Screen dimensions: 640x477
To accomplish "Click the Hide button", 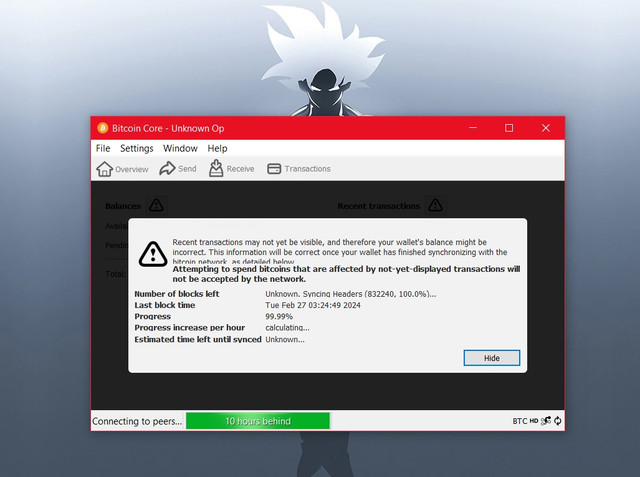I will (x=491, y=358).
